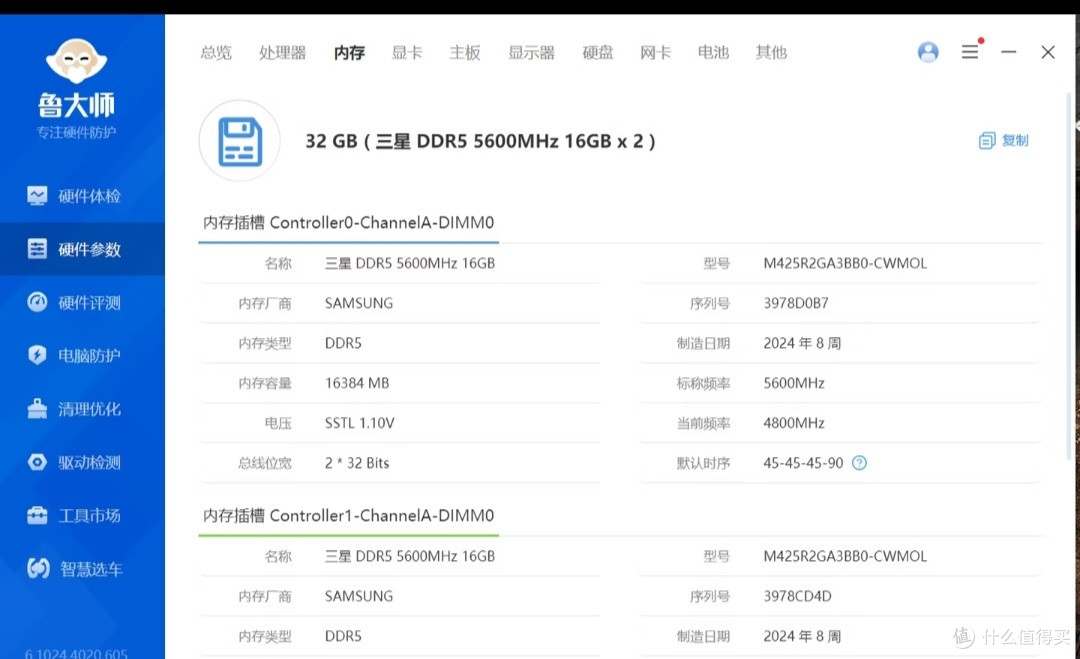The image size is (1080, 659).
Task: Click model M425R2GA3BB0-CWMOL in Controller0 section
Action: pos(845,263)
